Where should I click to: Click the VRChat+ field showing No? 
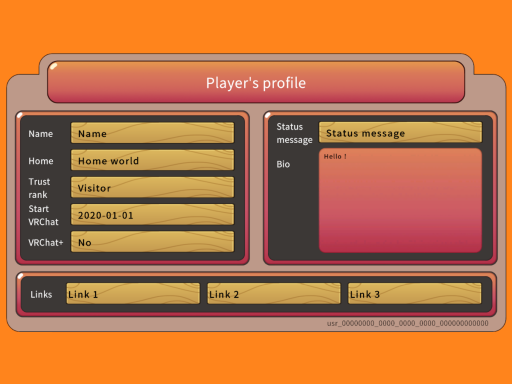(x=152, y=242)
